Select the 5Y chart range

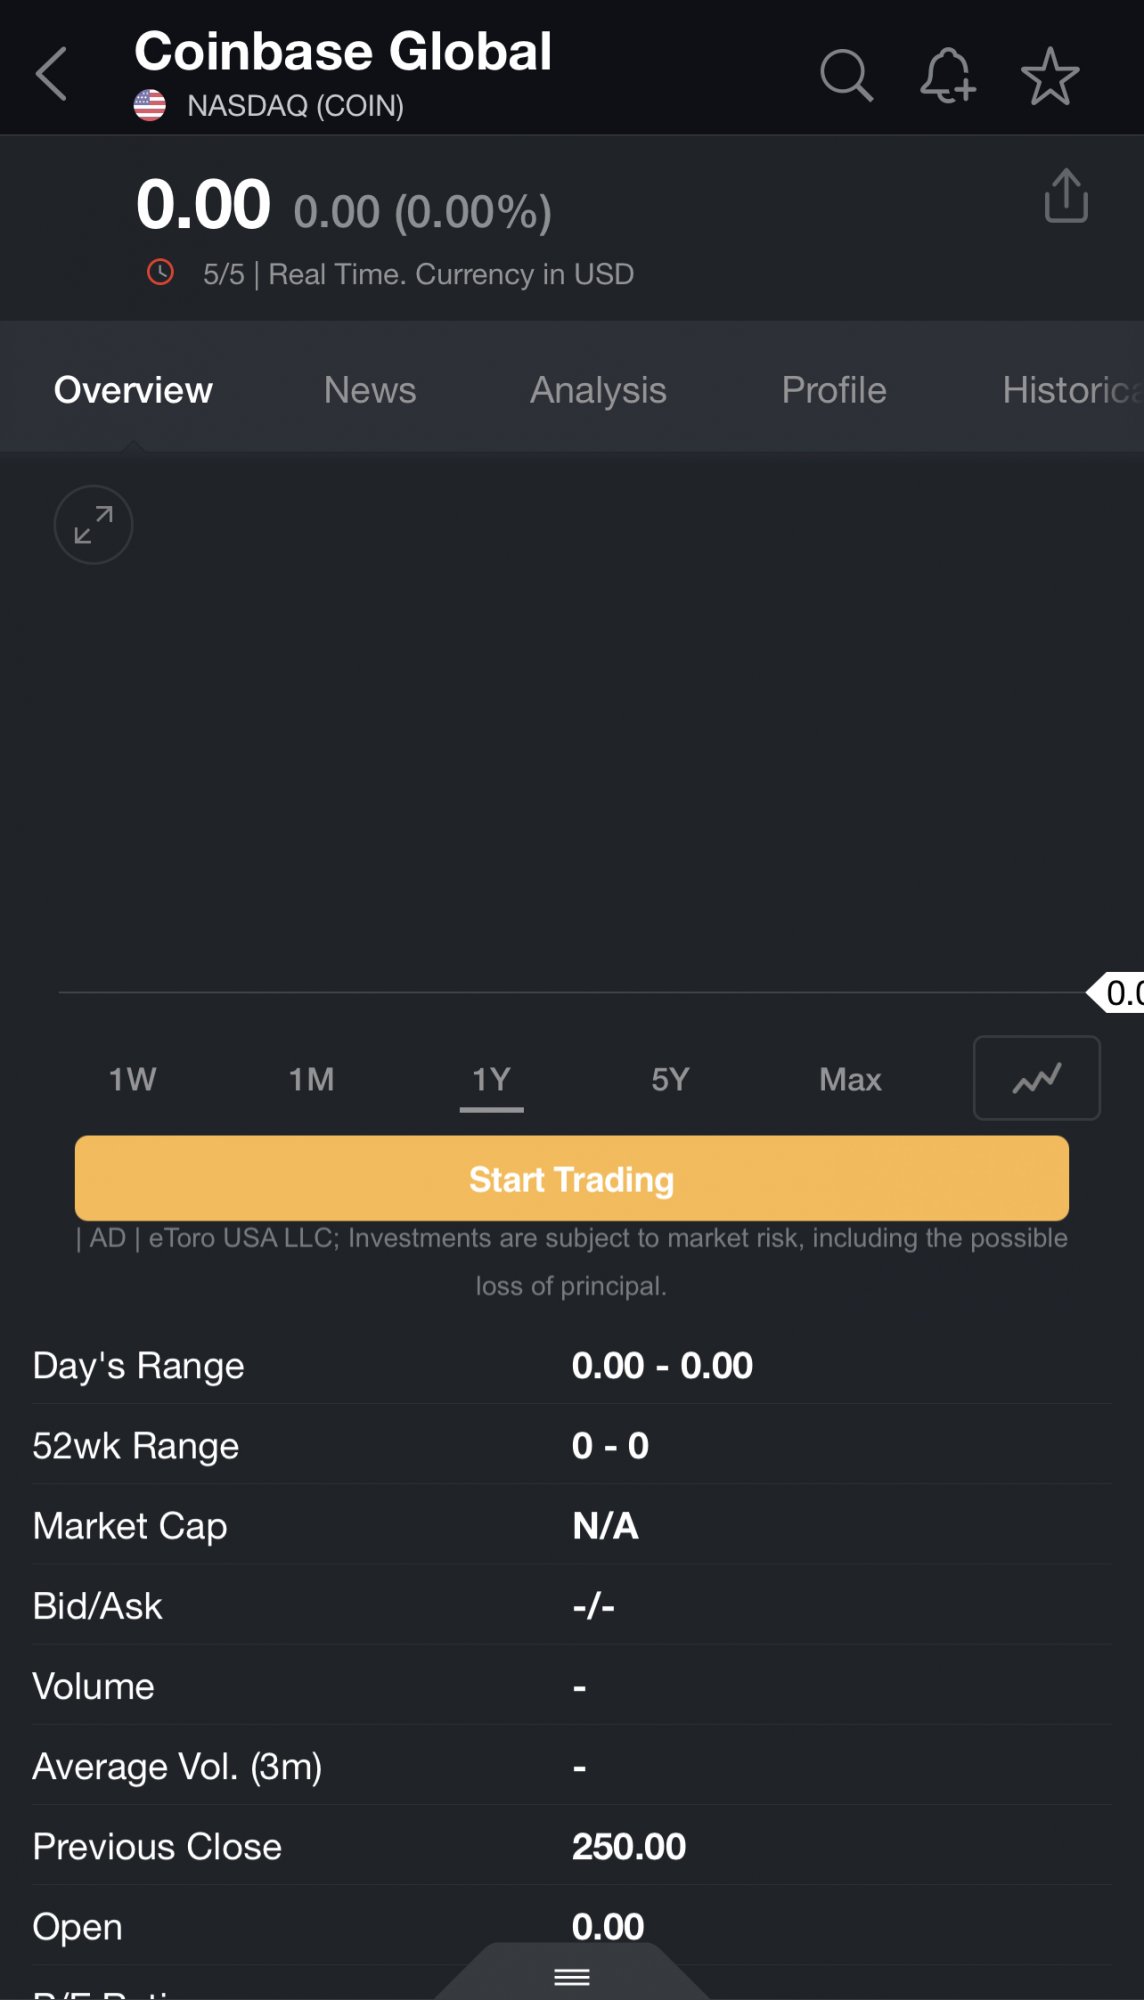[671, 1080]
